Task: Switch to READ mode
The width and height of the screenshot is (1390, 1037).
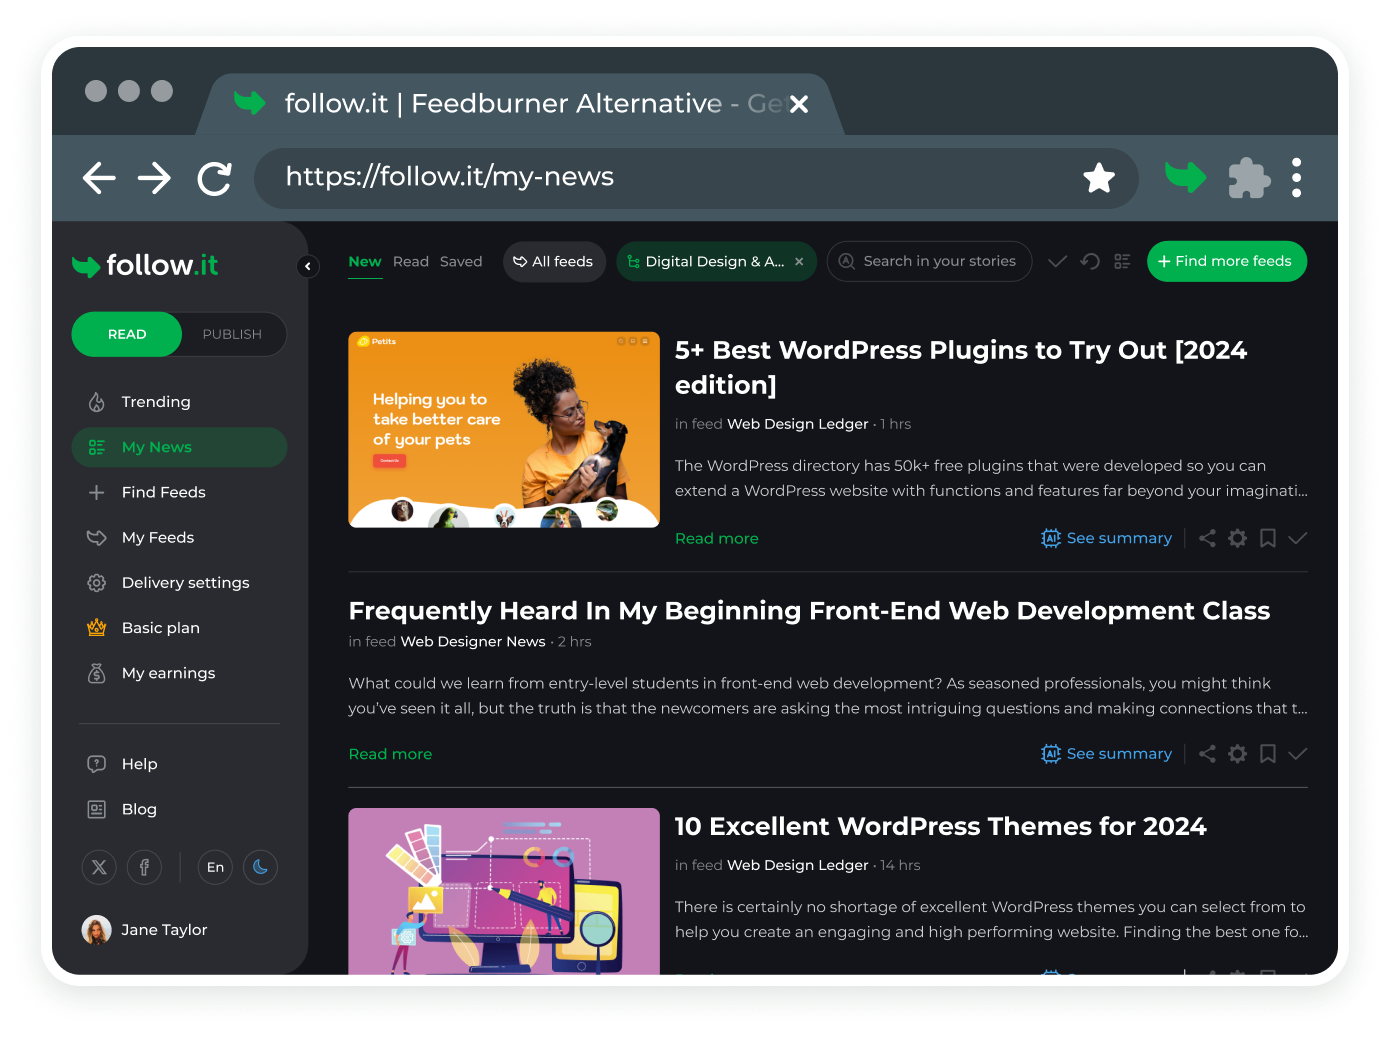Action: (x=127, y=334)
